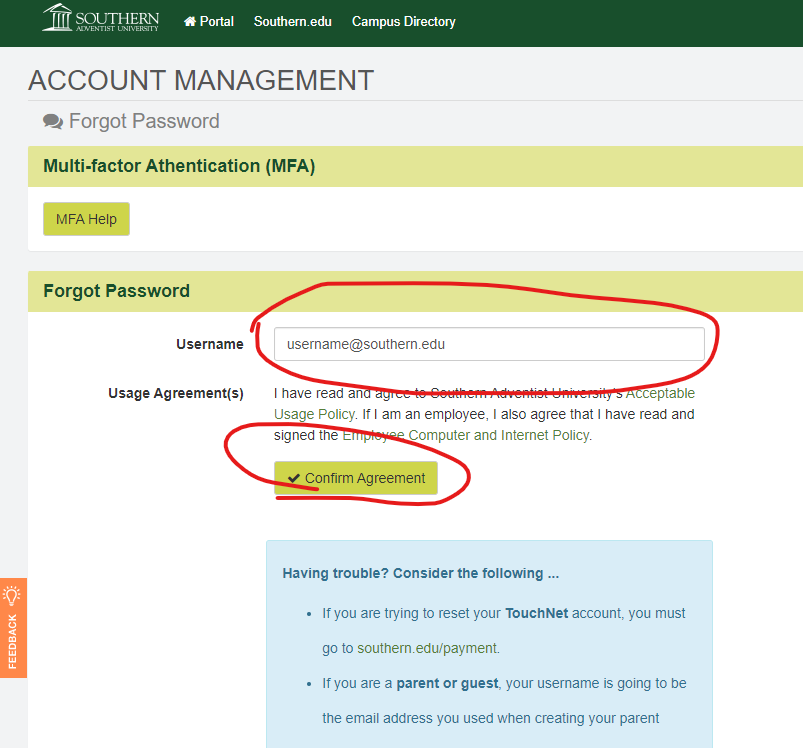The height and width of the screenshot is (748, 803).
Task: Open Southern.edu from the top navigation
Action: [x=292, y=21]
